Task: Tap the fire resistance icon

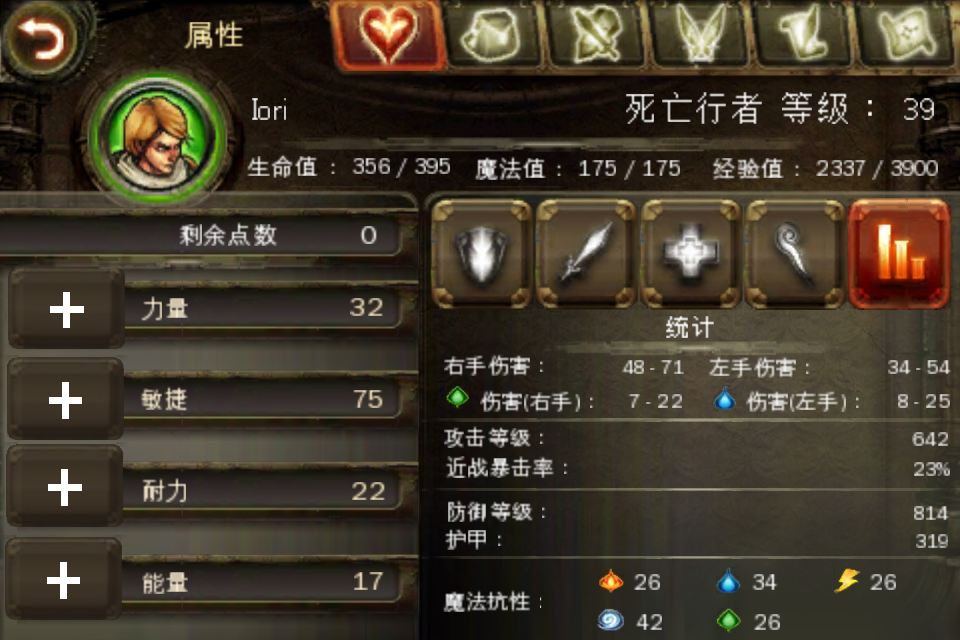Action: click(x=610, y=581)
